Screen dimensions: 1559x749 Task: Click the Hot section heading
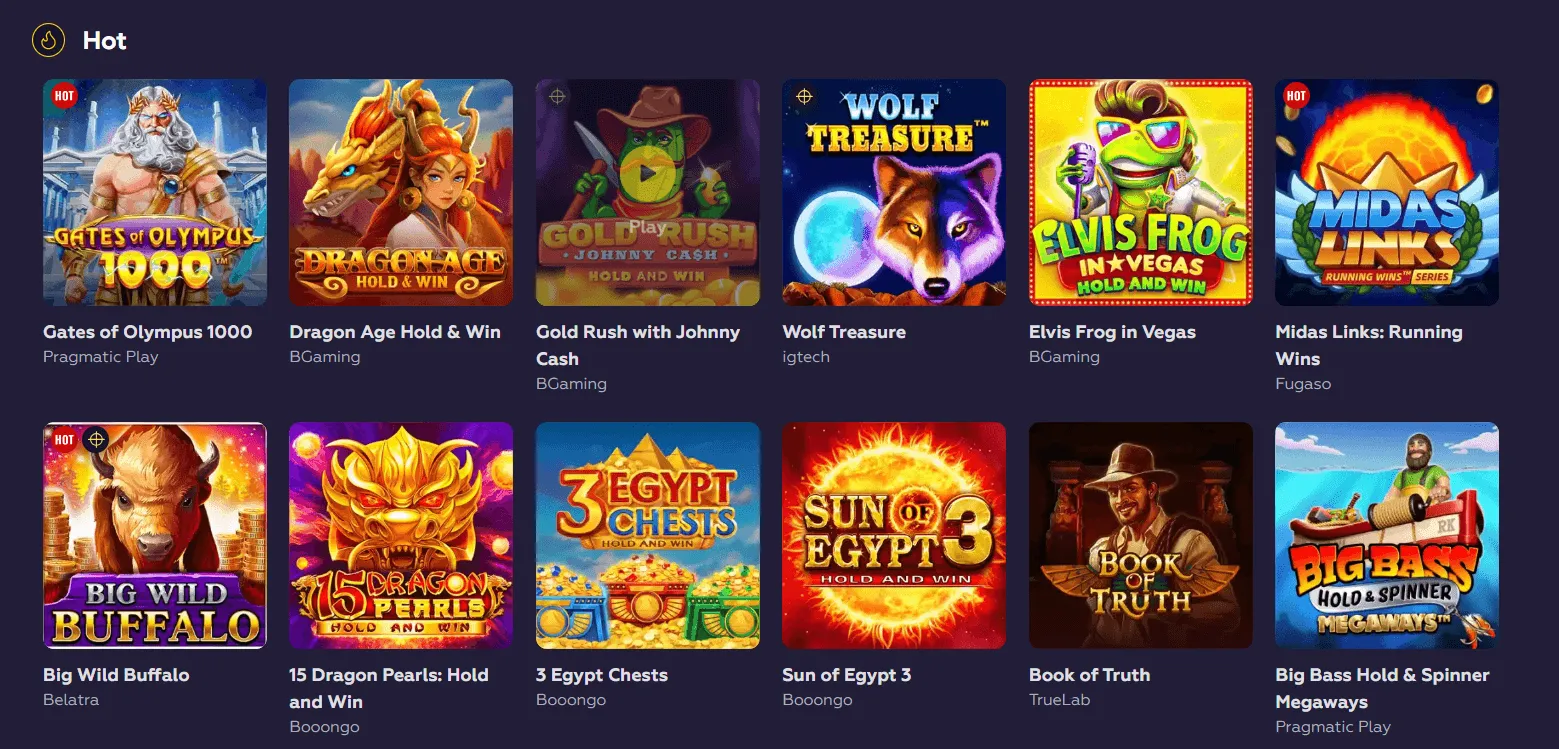104,41
